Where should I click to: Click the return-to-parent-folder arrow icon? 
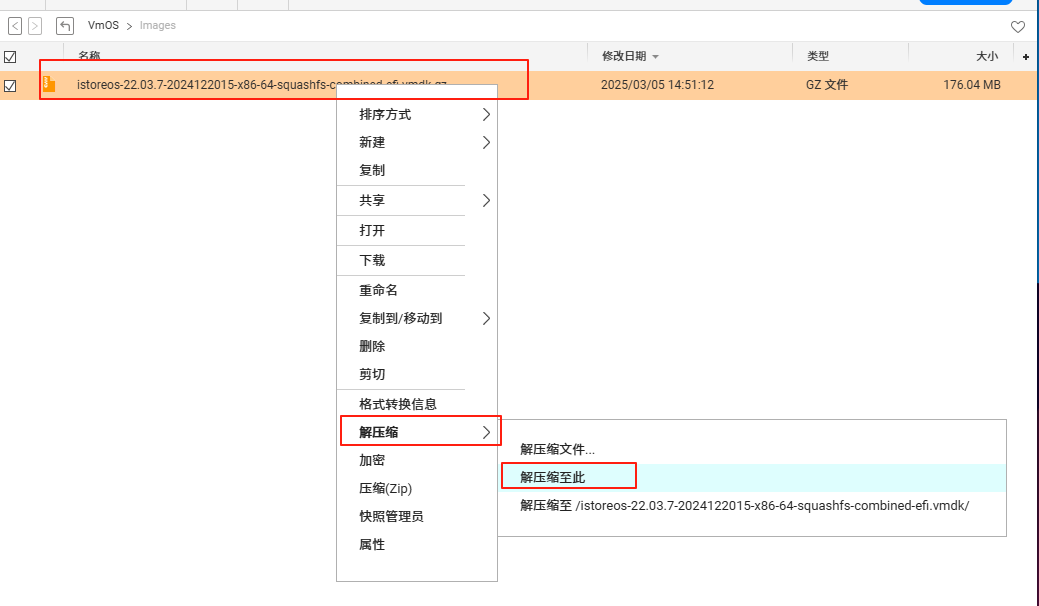pyautogui.click(x=64, y=26)
